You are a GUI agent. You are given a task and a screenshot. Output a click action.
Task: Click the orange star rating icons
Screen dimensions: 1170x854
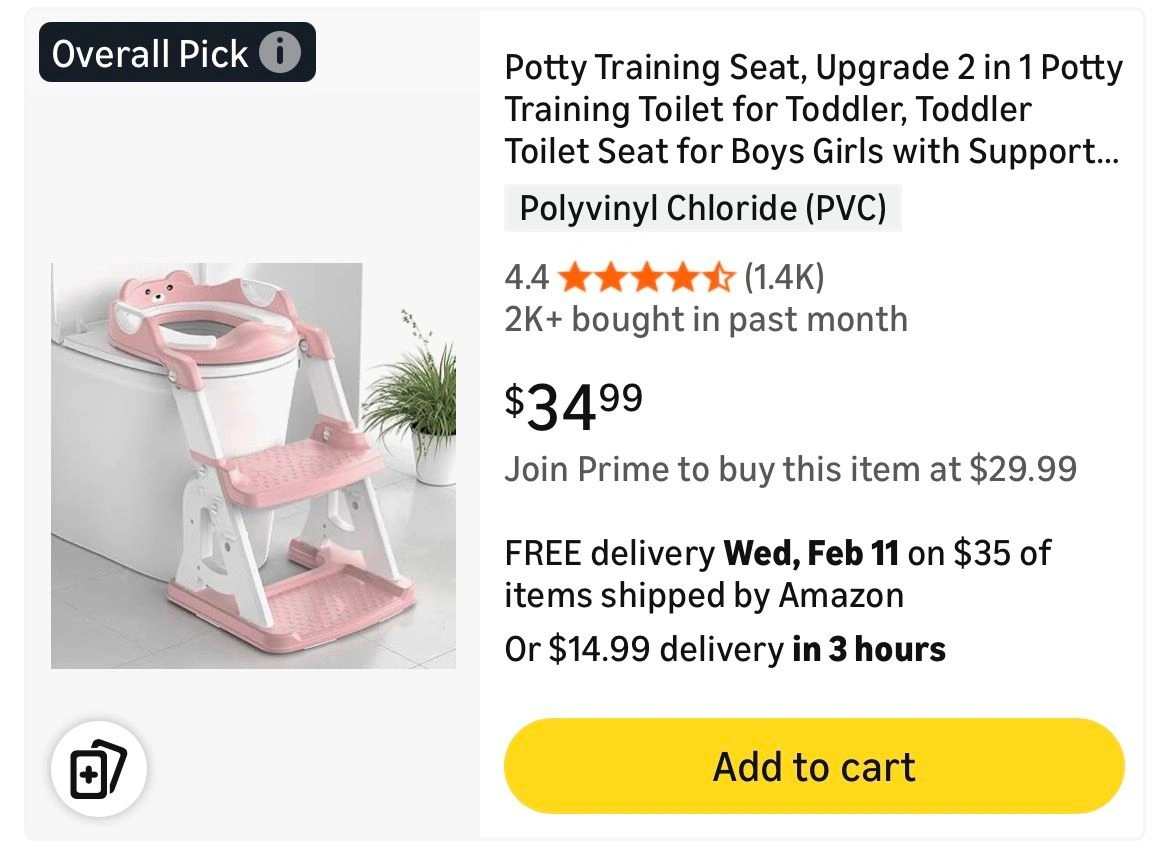click(x=647, y=276)
